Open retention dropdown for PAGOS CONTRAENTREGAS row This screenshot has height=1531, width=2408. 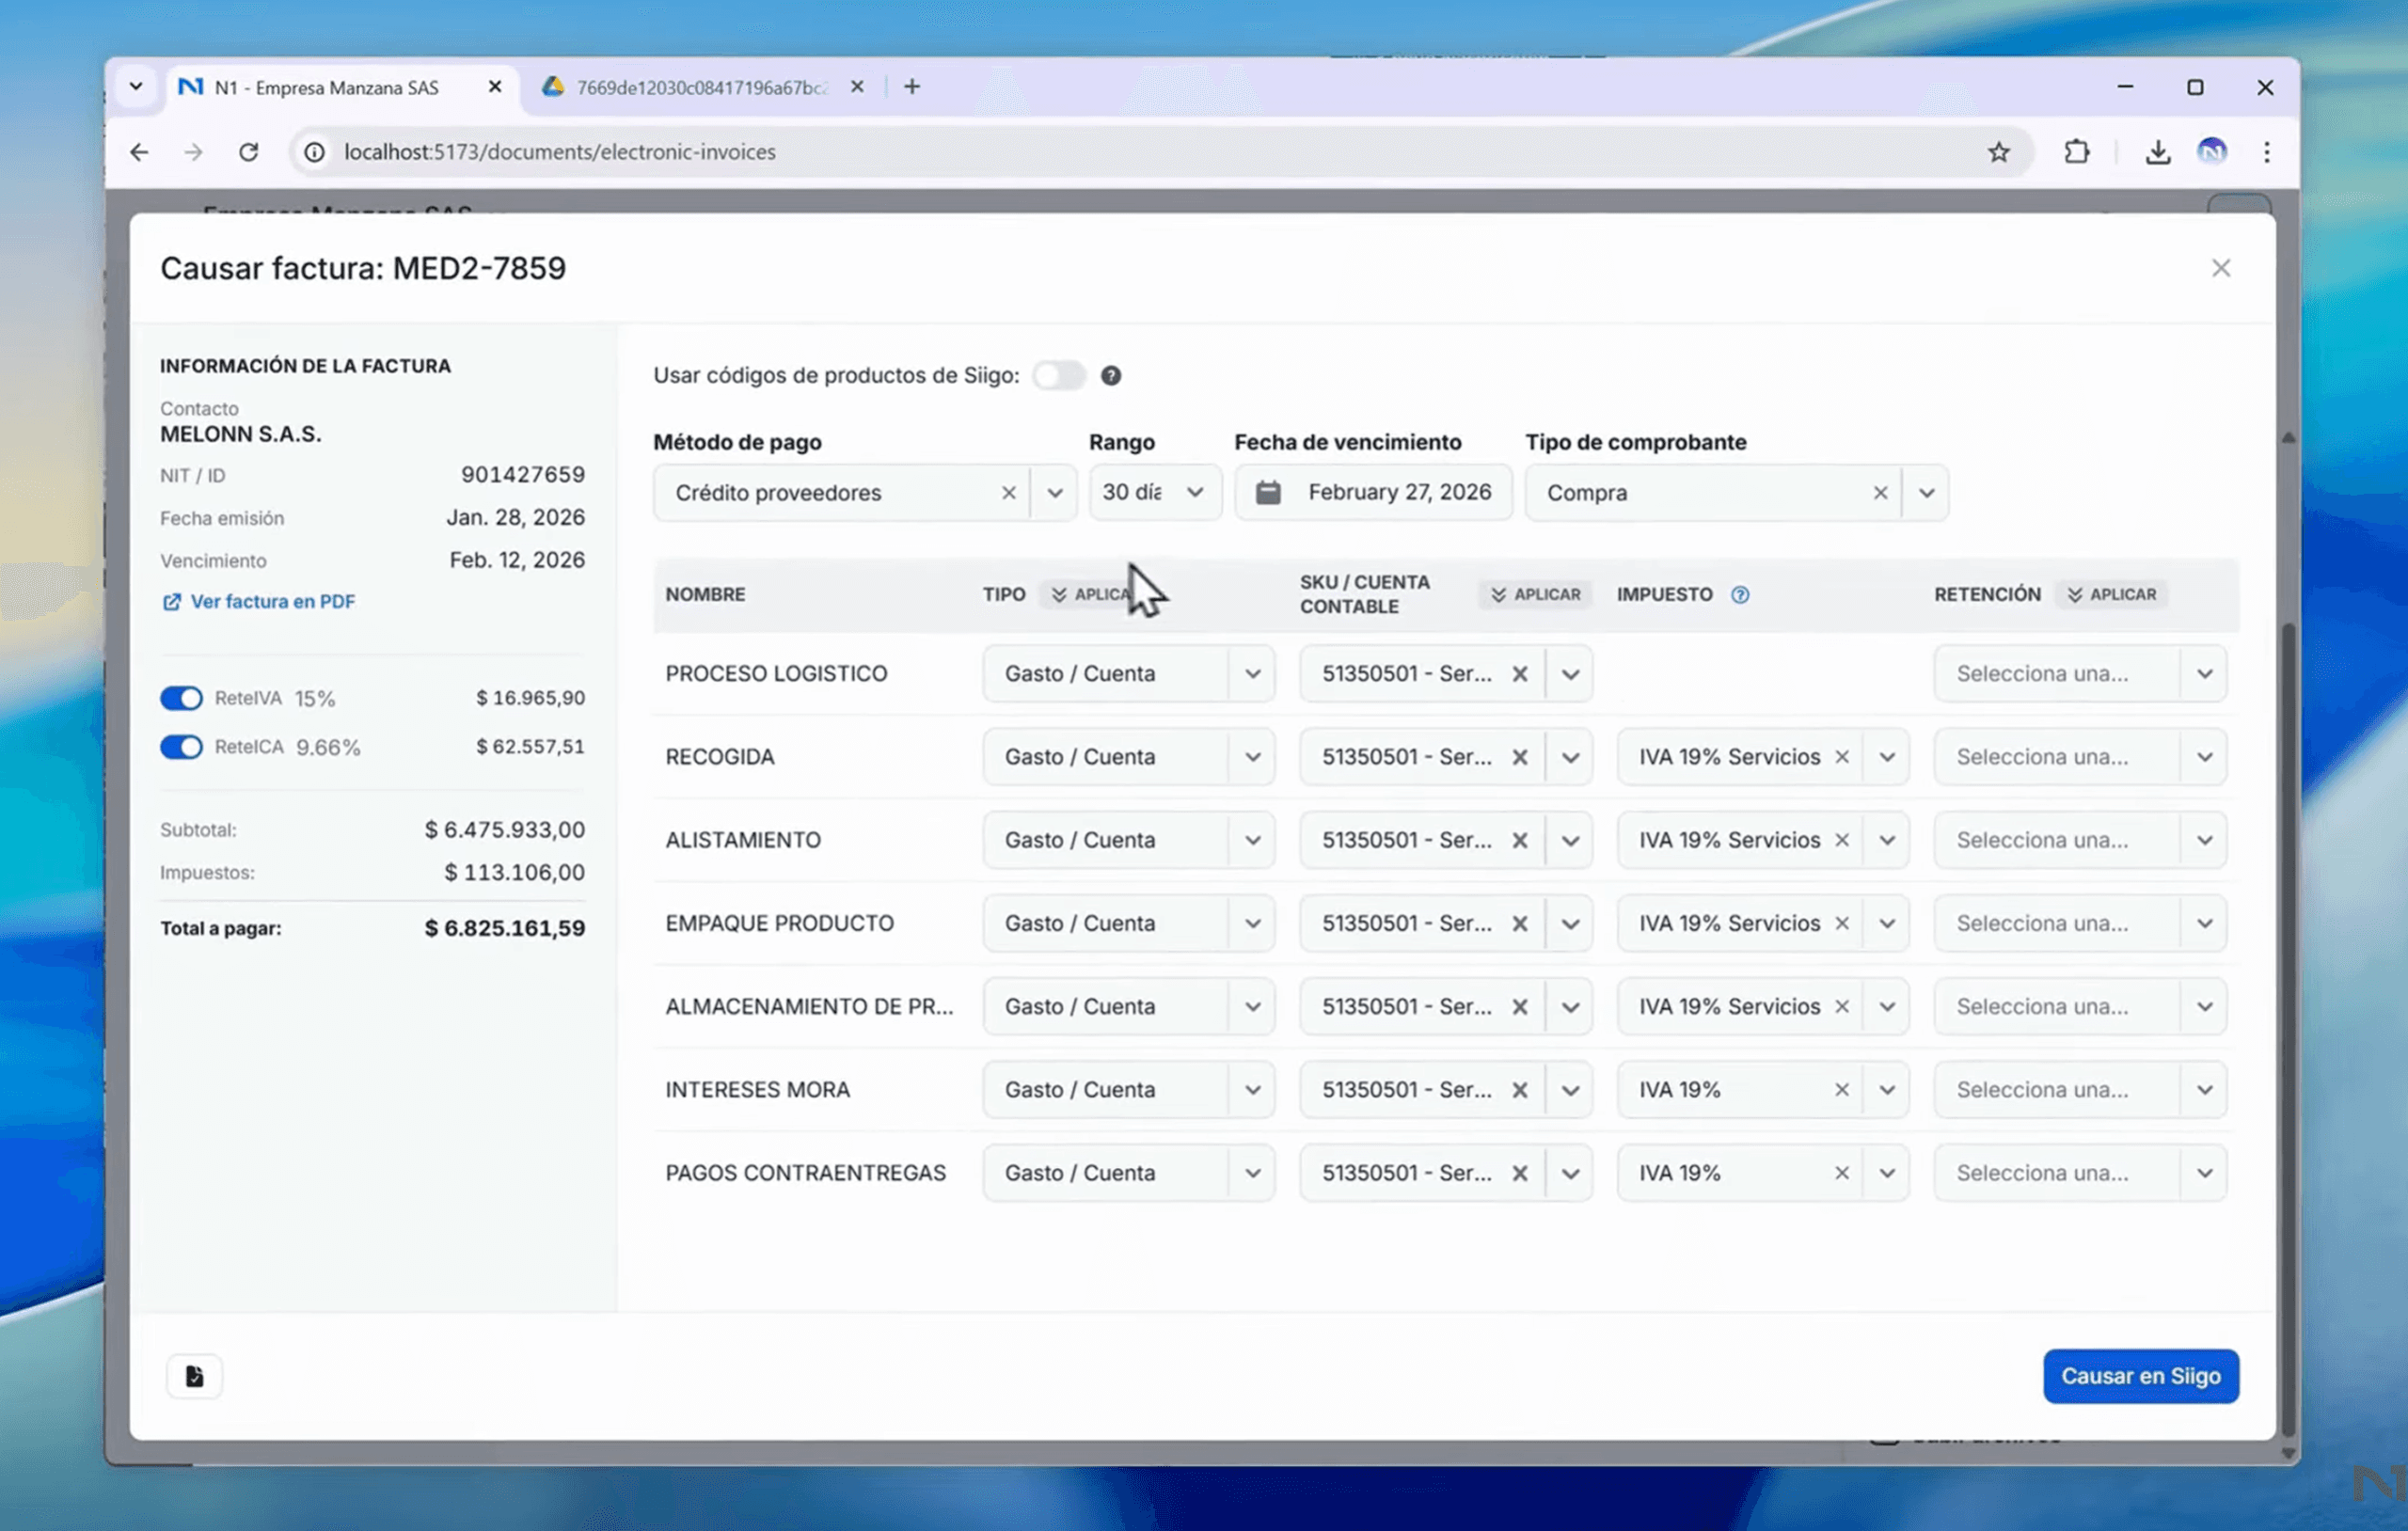click(x=2203, y=1172)
